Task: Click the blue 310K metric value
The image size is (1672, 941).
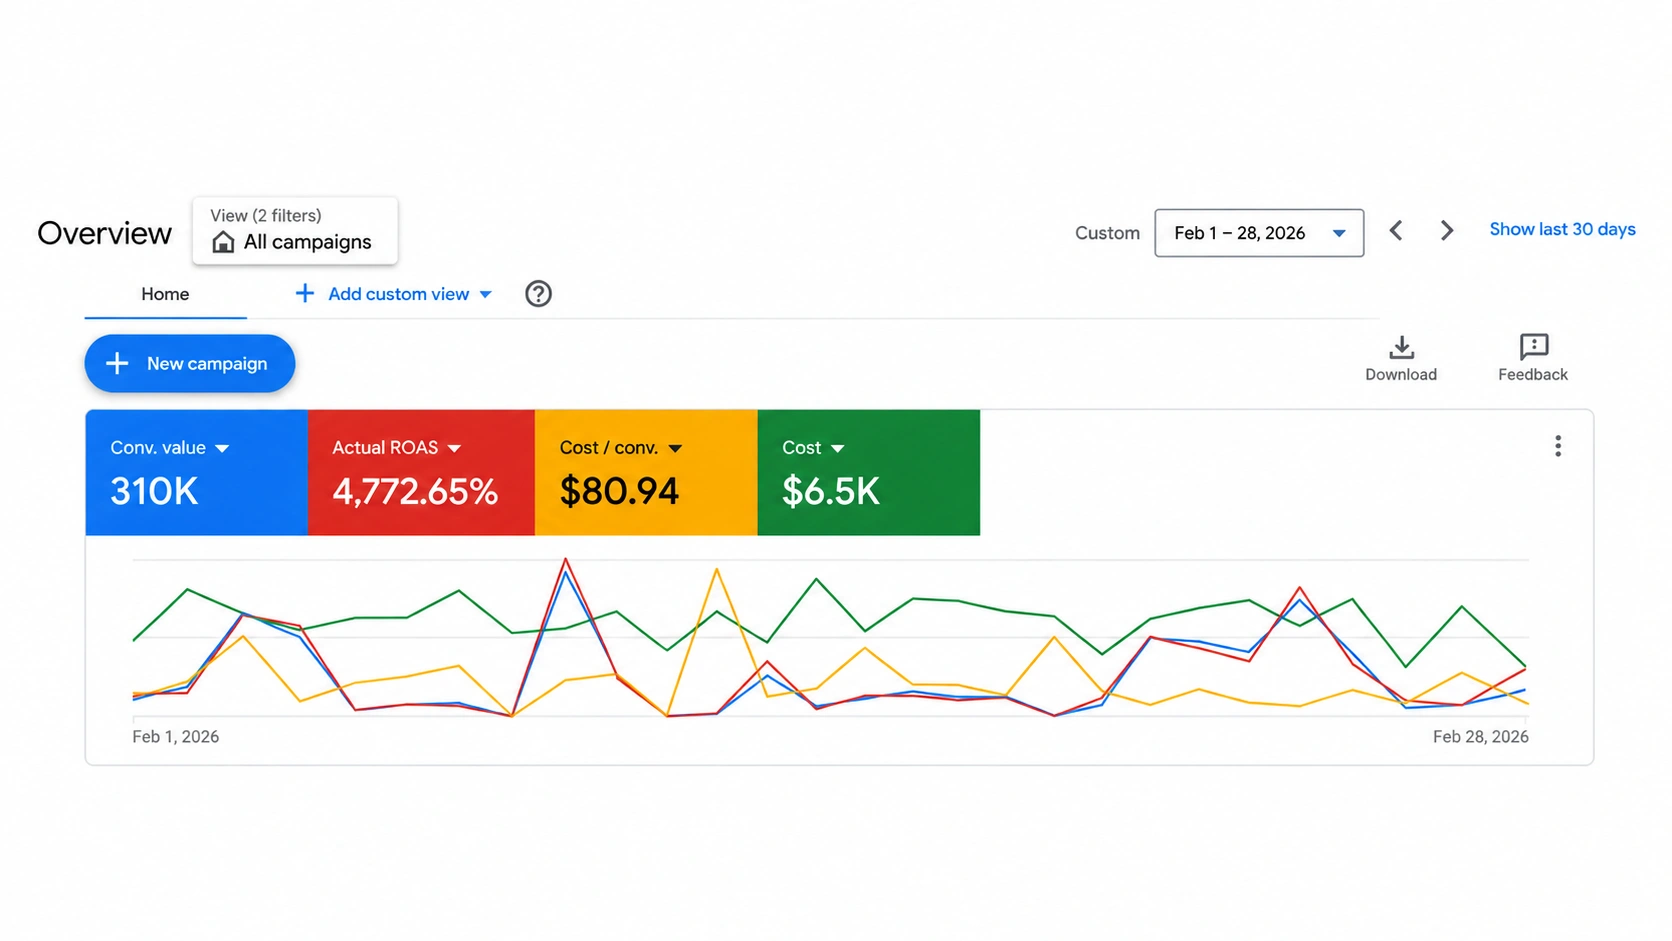Action: [x=154, y=491]
